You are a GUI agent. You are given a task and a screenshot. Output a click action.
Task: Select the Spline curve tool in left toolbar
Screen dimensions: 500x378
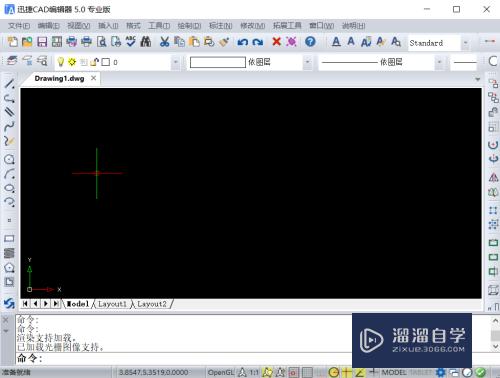pos(9,126)
